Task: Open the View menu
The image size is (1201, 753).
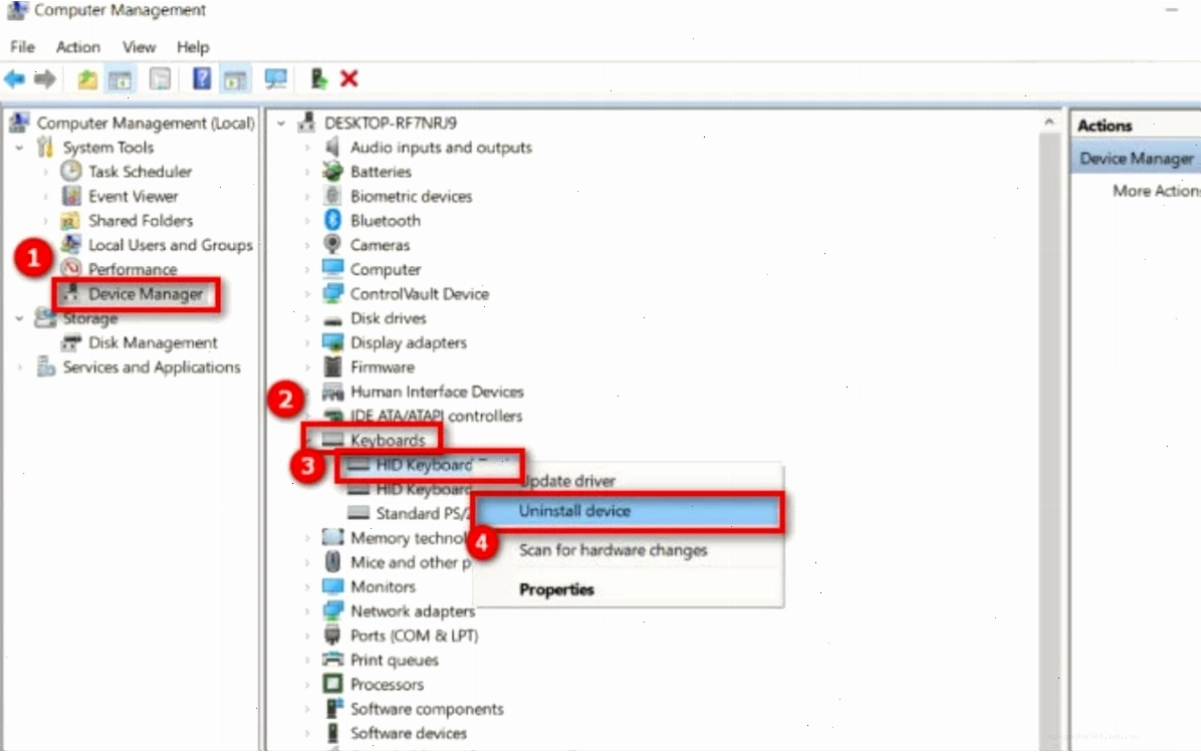Action: pos(139,47)
